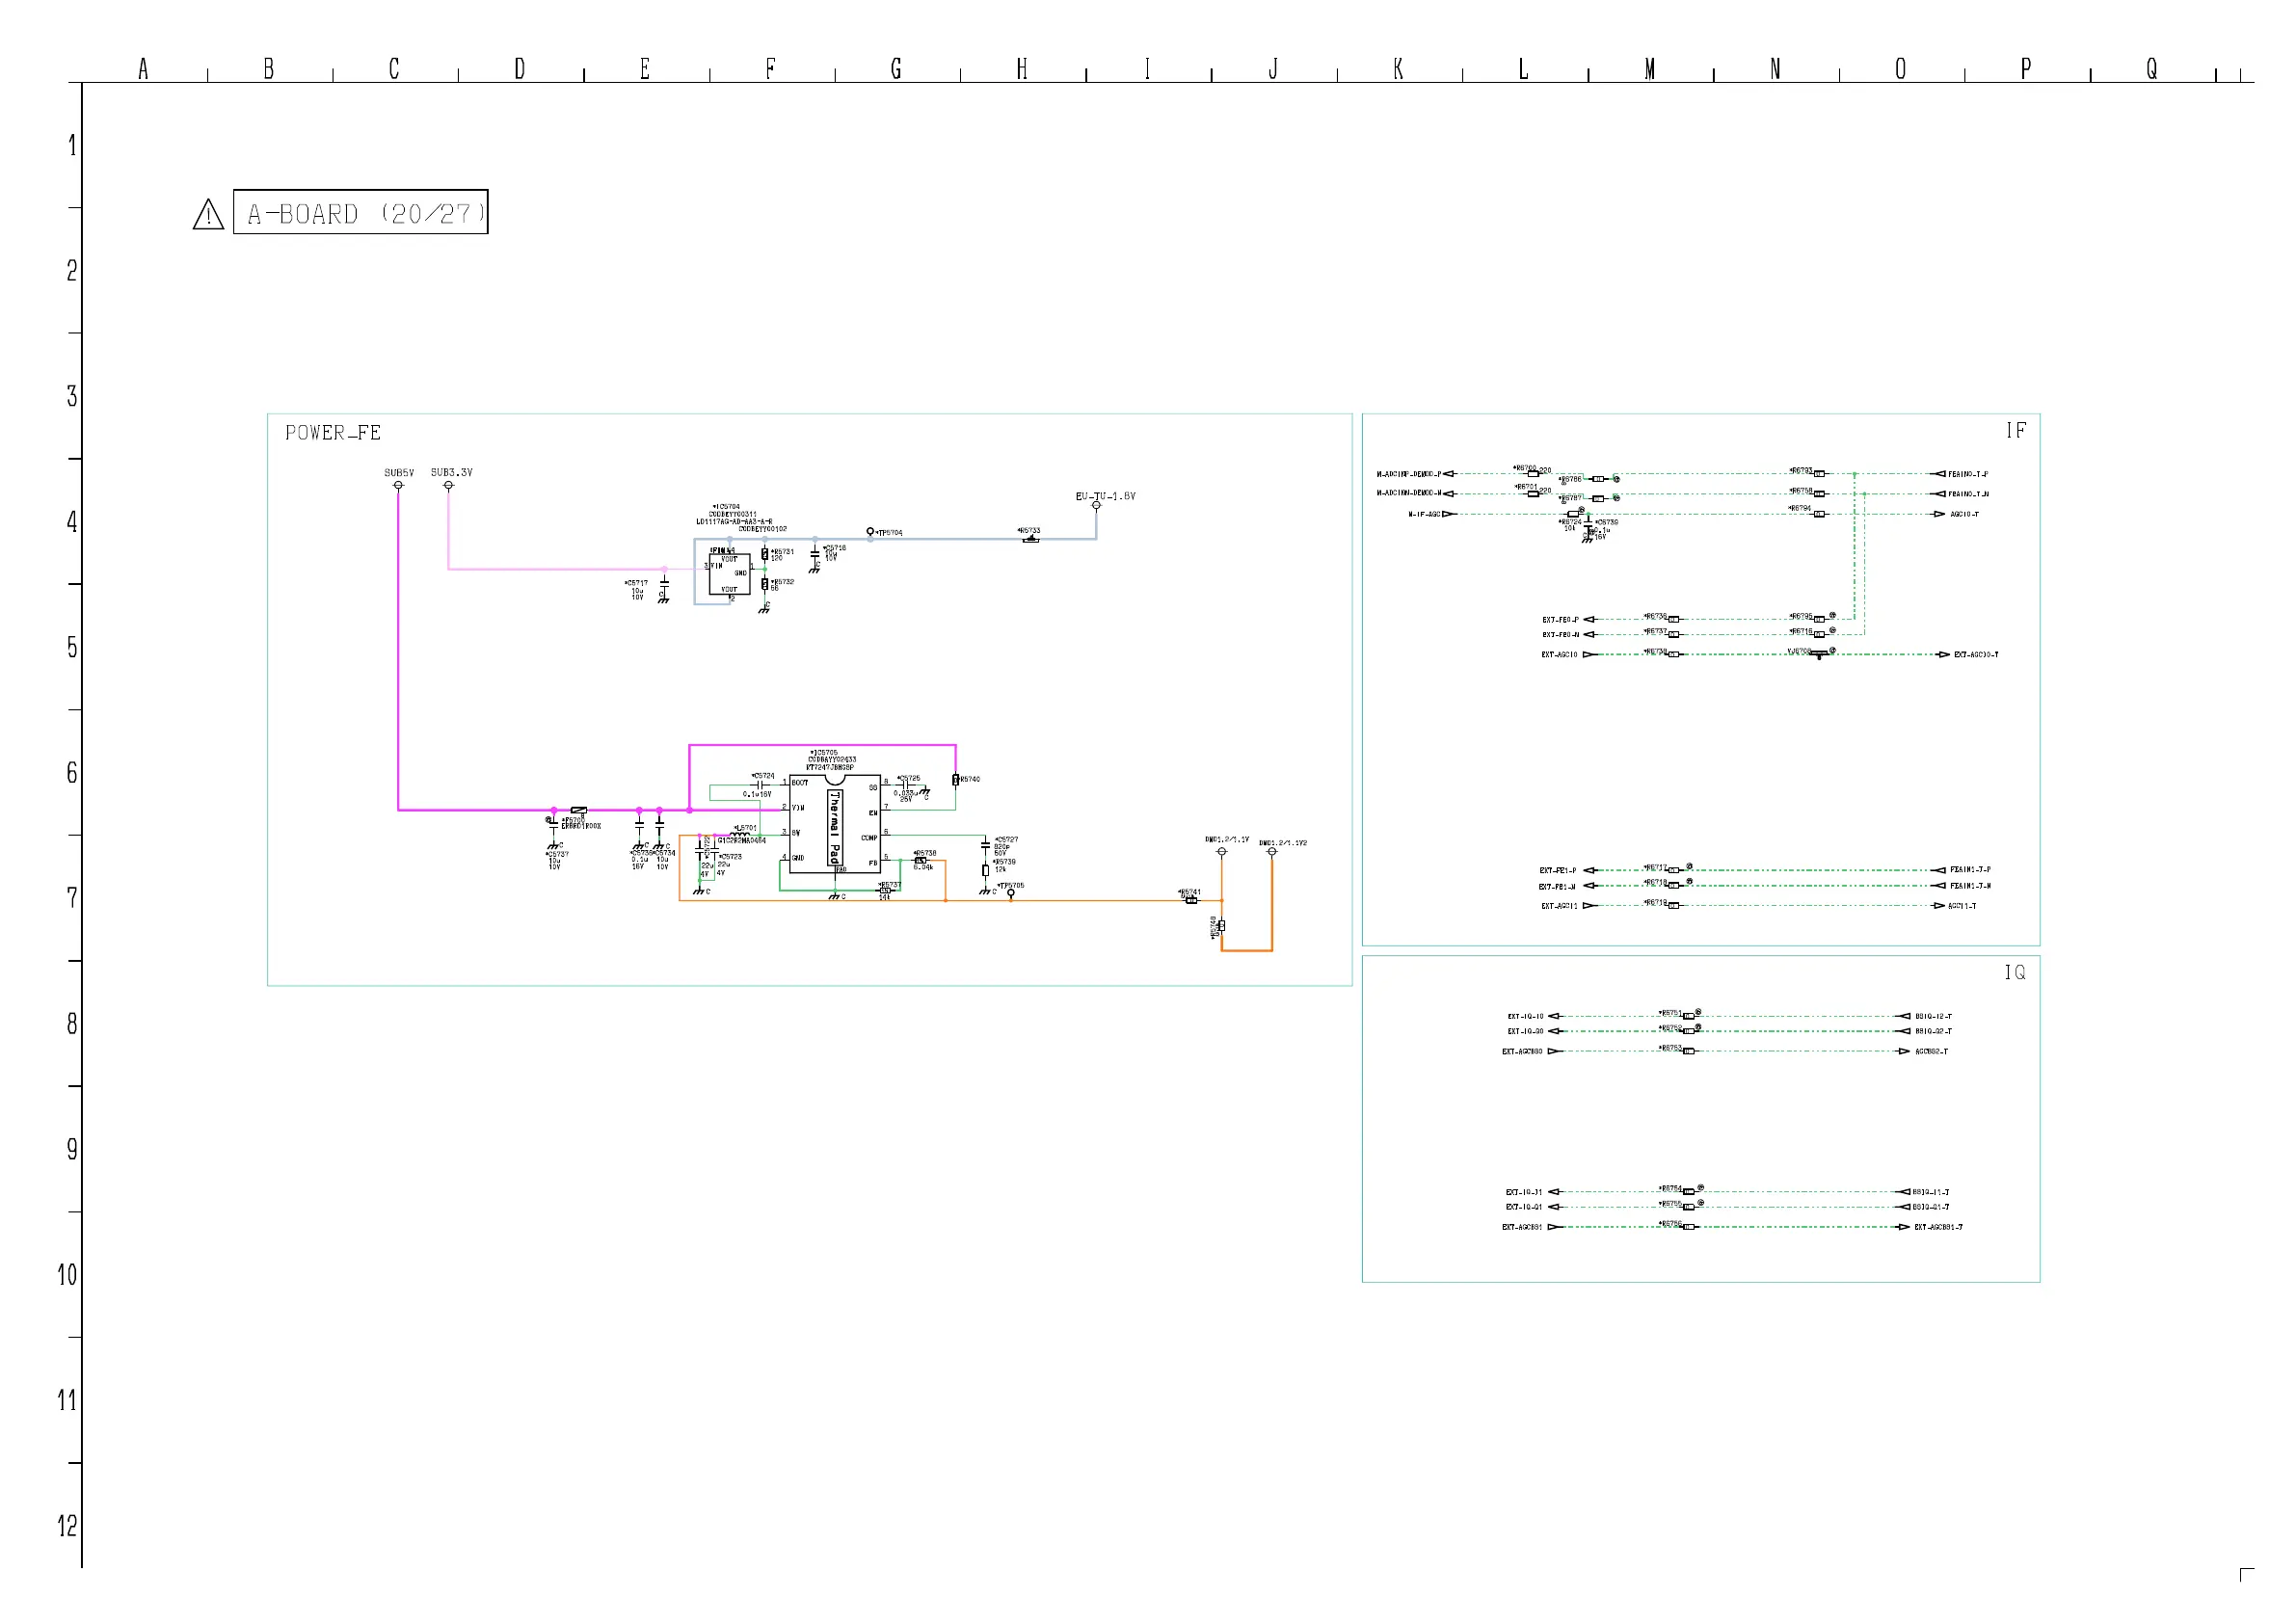The height and width of the screenshot is (1623, 2296).
Task: Click the SUB5V power terminal symbol
Action: (x=398, y=486)
